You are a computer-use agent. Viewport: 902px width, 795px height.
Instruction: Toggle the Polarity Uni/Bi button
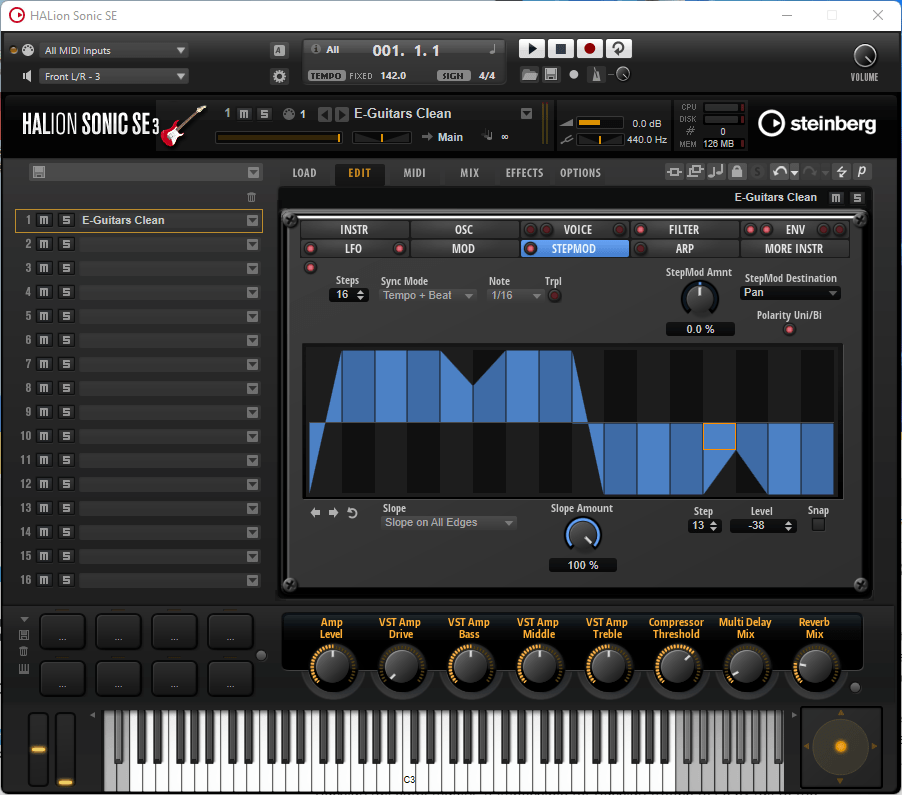(789, 330)
